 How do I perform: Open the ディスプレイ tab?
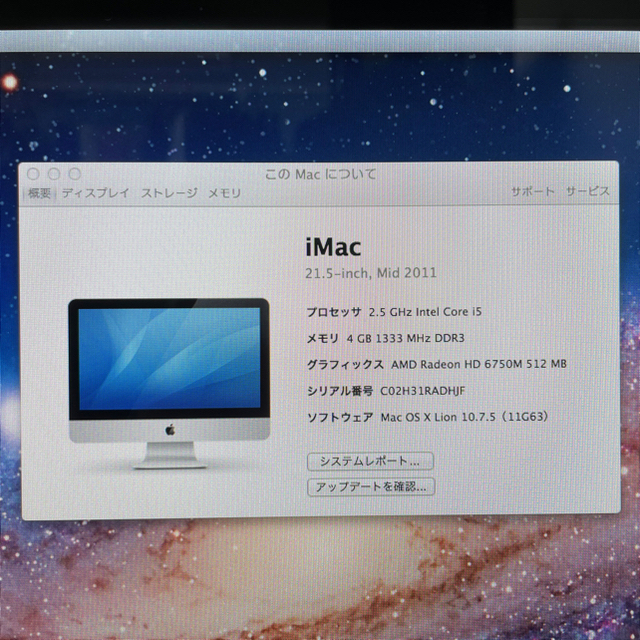coord(96,193)
